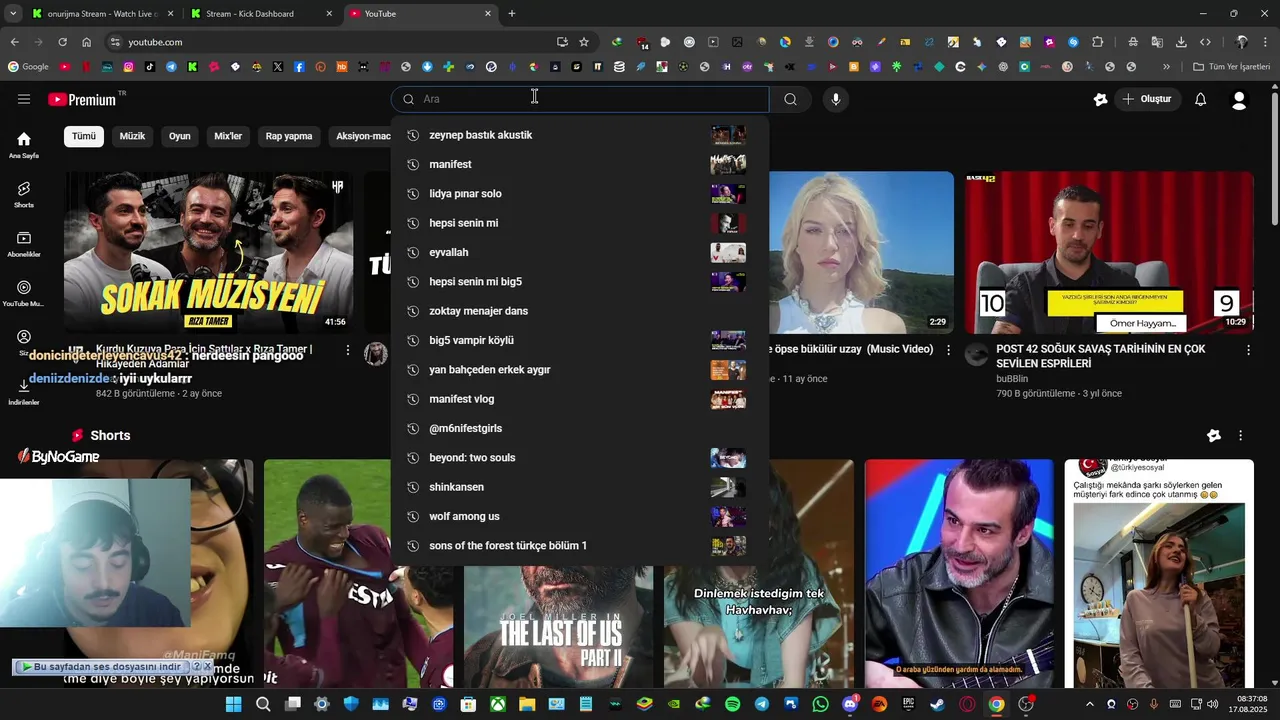
Task: Open Spotify from the taskbar
Action: click(x=732, y=704)
